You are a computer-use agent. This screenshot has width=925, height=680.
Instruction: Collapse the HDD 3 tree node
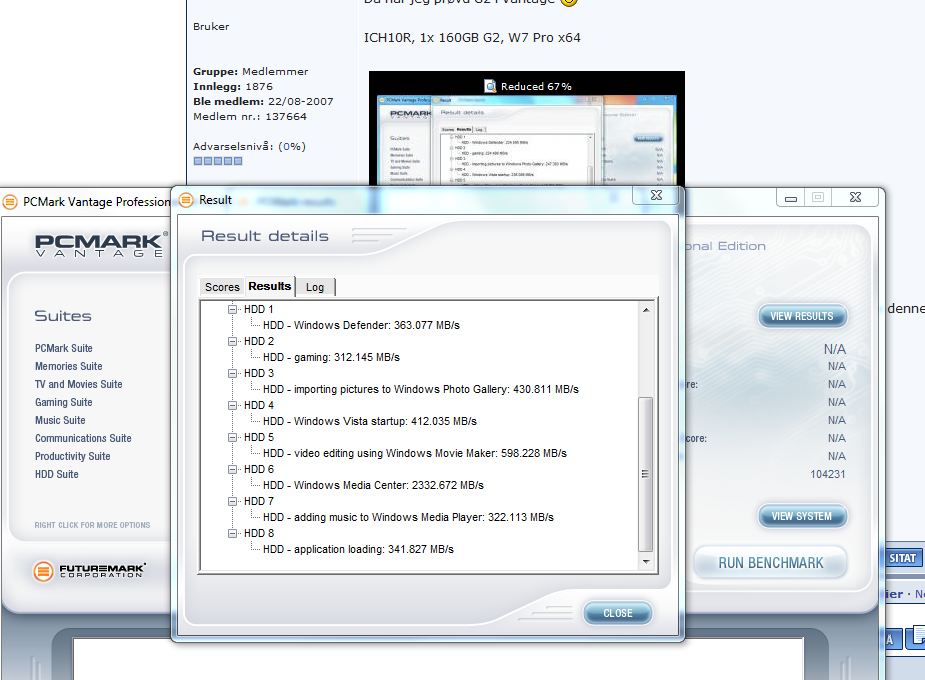(232, 373)
